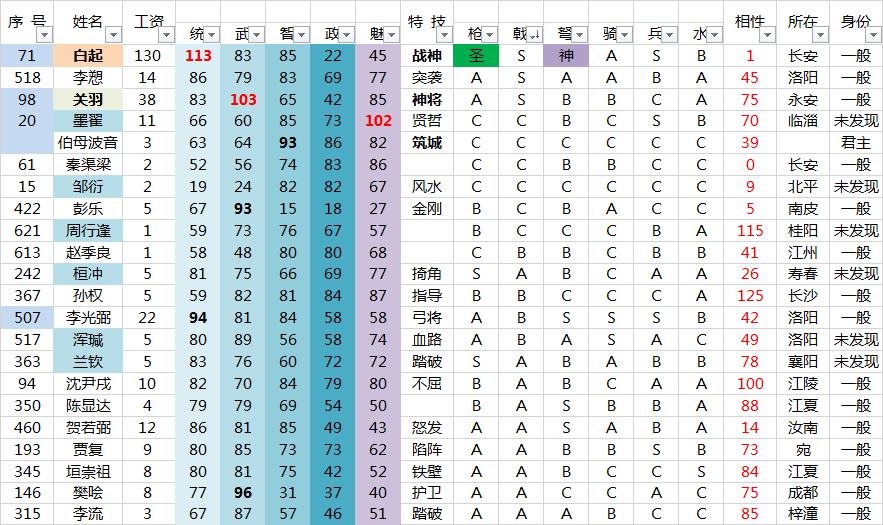The height and width of the screenshot is (525, 883).
Task: Select the name cell 伯母波音
Action: point(88,143)
